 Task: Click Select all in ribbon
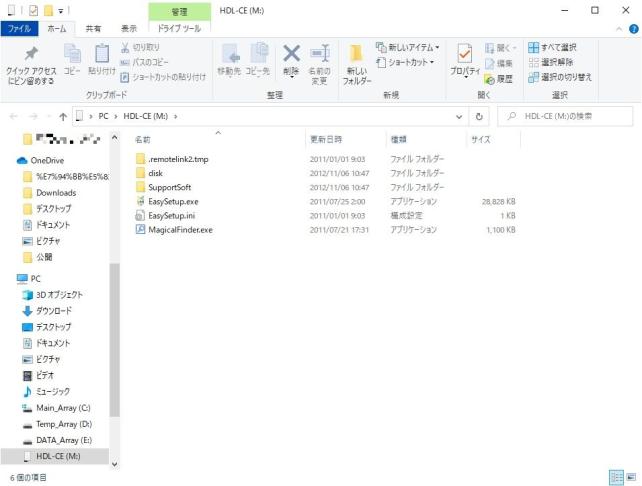552,47
